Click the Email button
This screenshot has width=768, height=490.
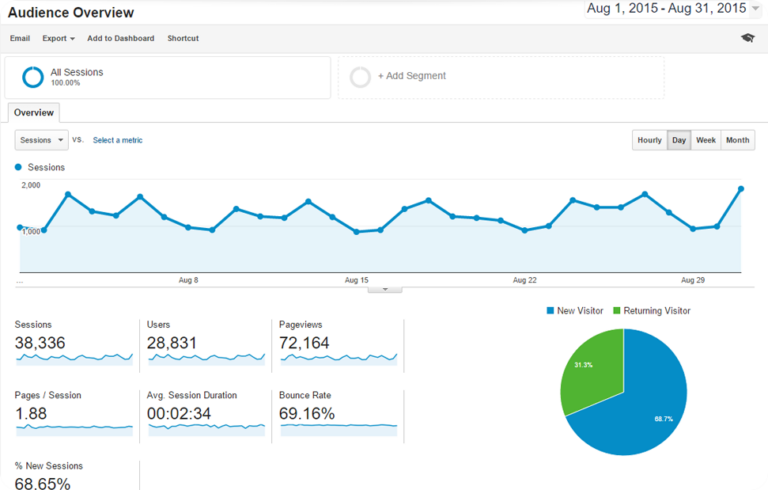20,38
